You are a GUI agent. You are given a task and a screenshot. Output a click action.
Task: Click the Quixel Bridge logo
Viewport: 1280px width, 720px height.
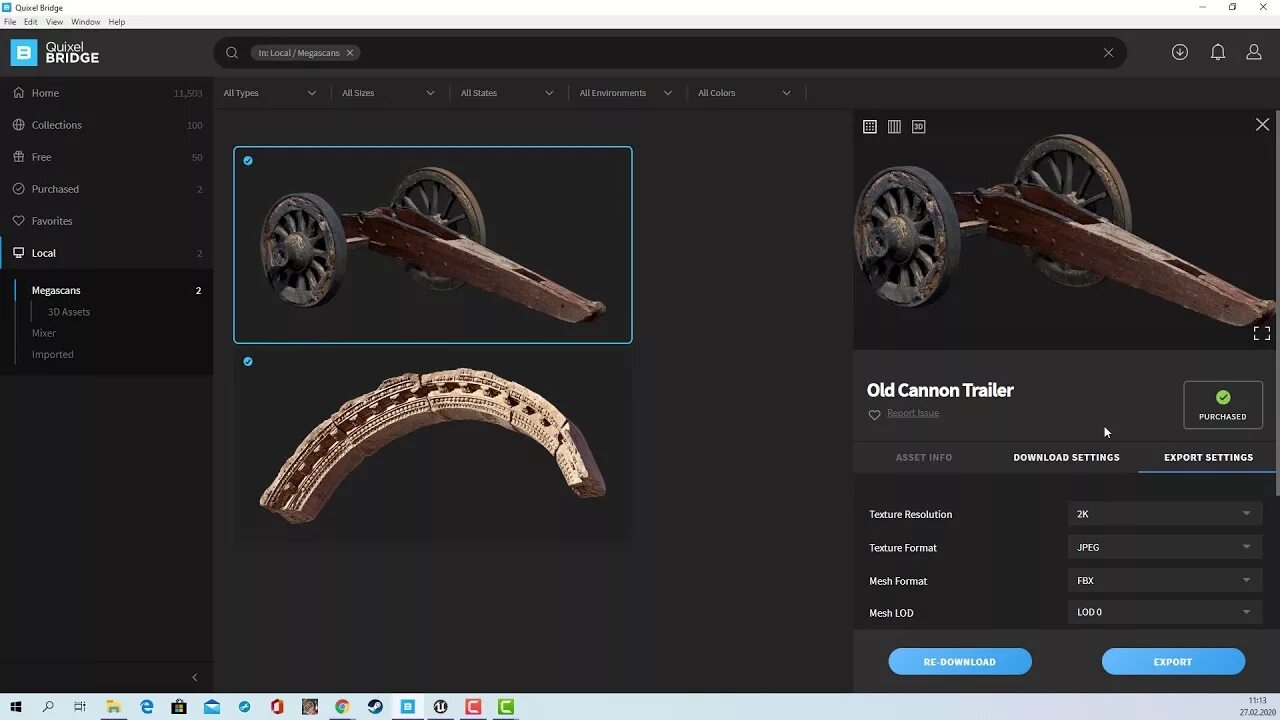click(55, 52)
